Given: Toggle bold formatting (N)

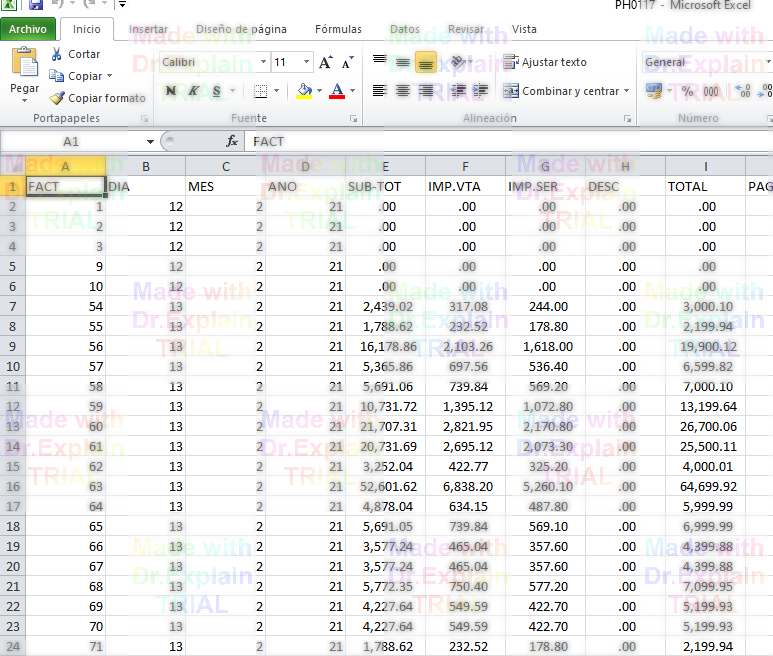Looking at the screenshot, I should [x=169, y=91].
